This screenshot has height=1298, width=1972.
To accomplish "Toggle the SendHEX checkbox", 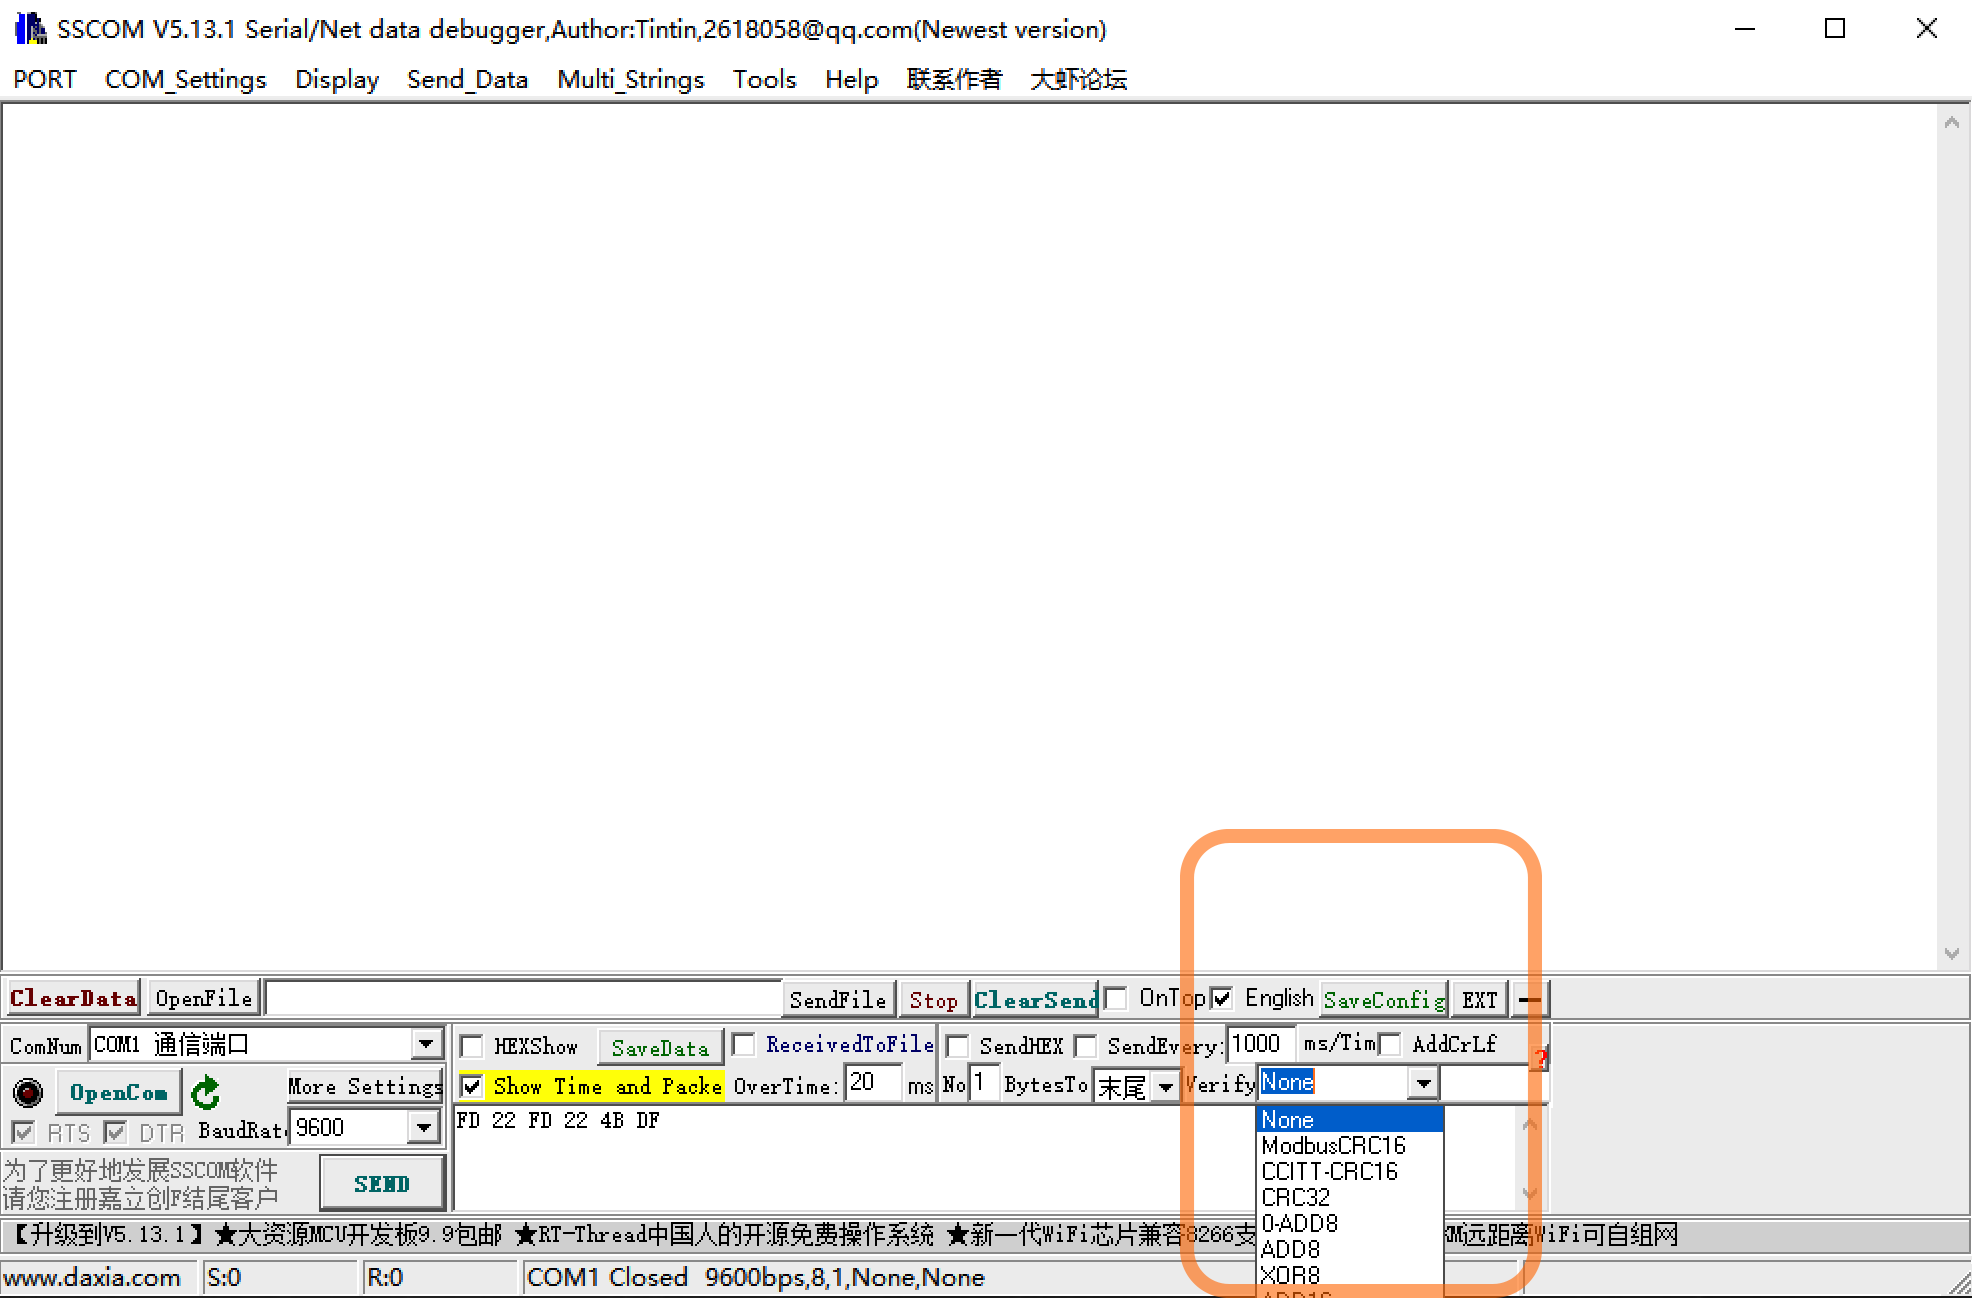I will [957, 1046].
